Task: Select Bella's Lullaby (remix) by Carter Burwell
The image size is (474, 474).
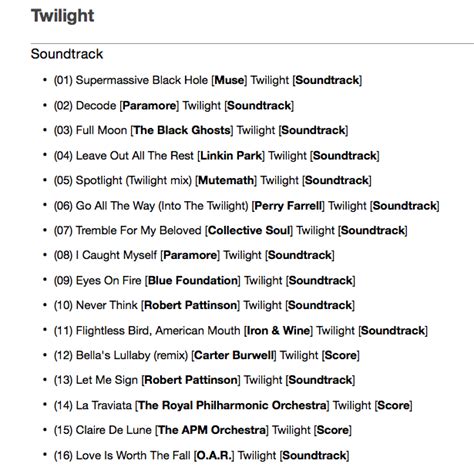Action: tap(207, 355)
